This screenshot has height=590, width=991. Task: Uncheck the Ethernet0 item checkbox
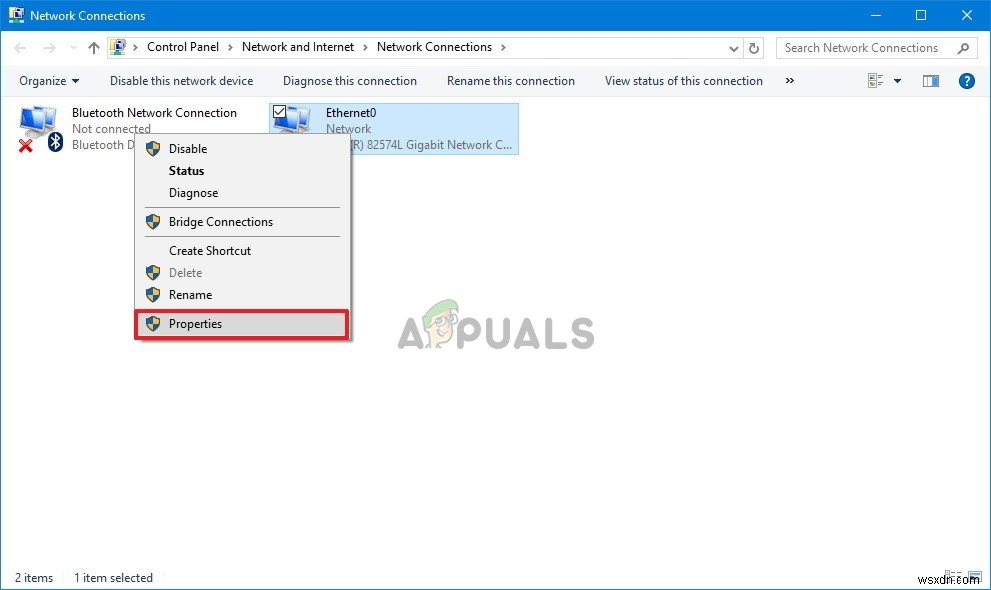(x=279, y=112)
